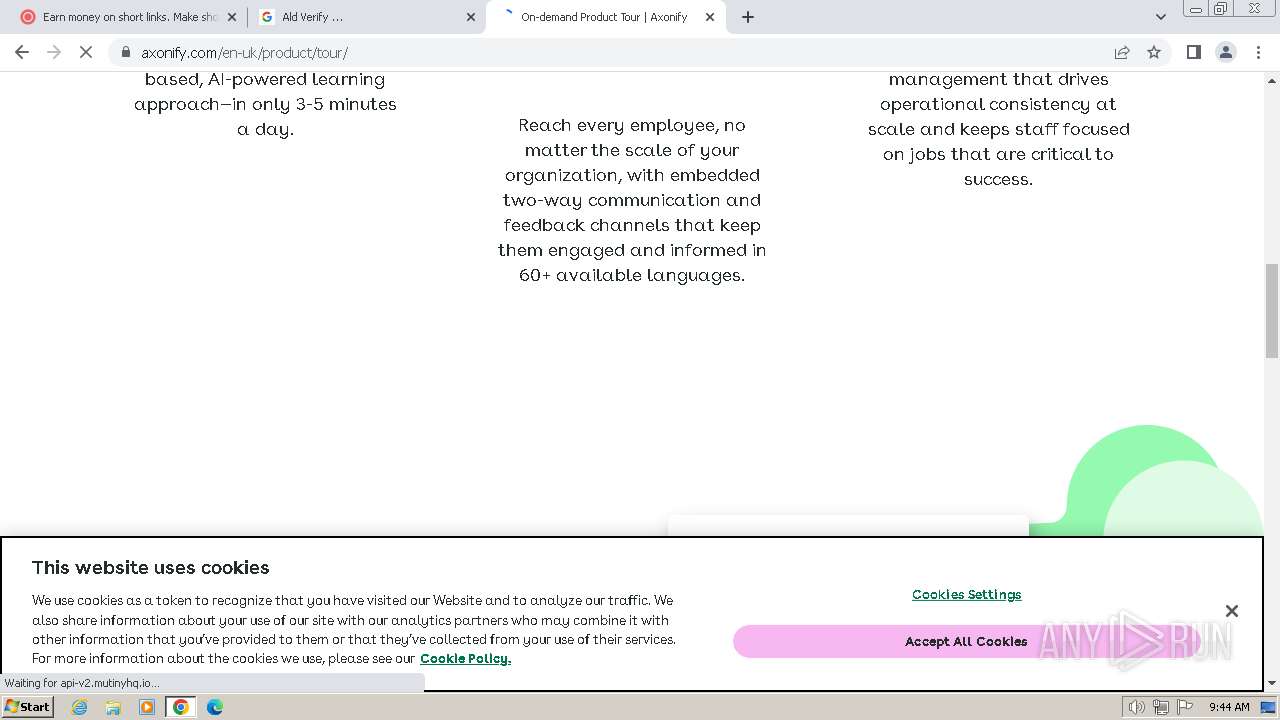1280x720 pixels.
Task: Open Windows Media Player from taskbar
Action: point(147,707)
